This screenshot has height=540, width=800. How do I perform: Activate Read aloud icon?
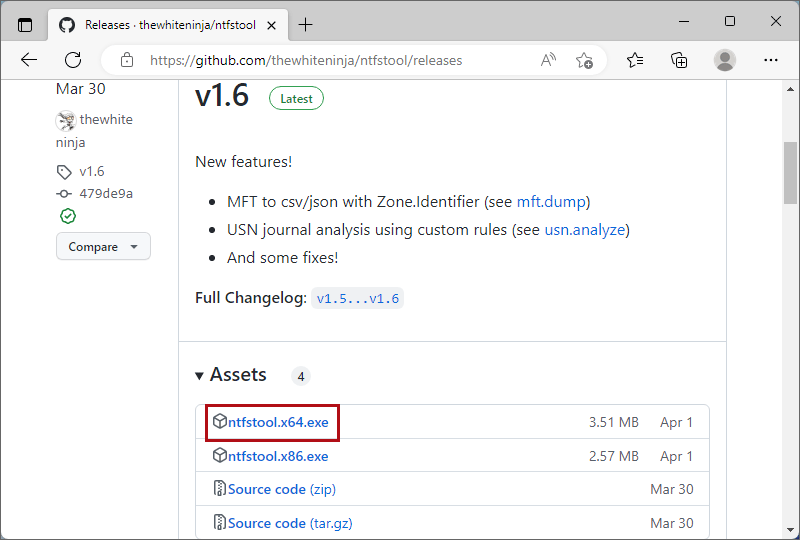coord(548,60)
